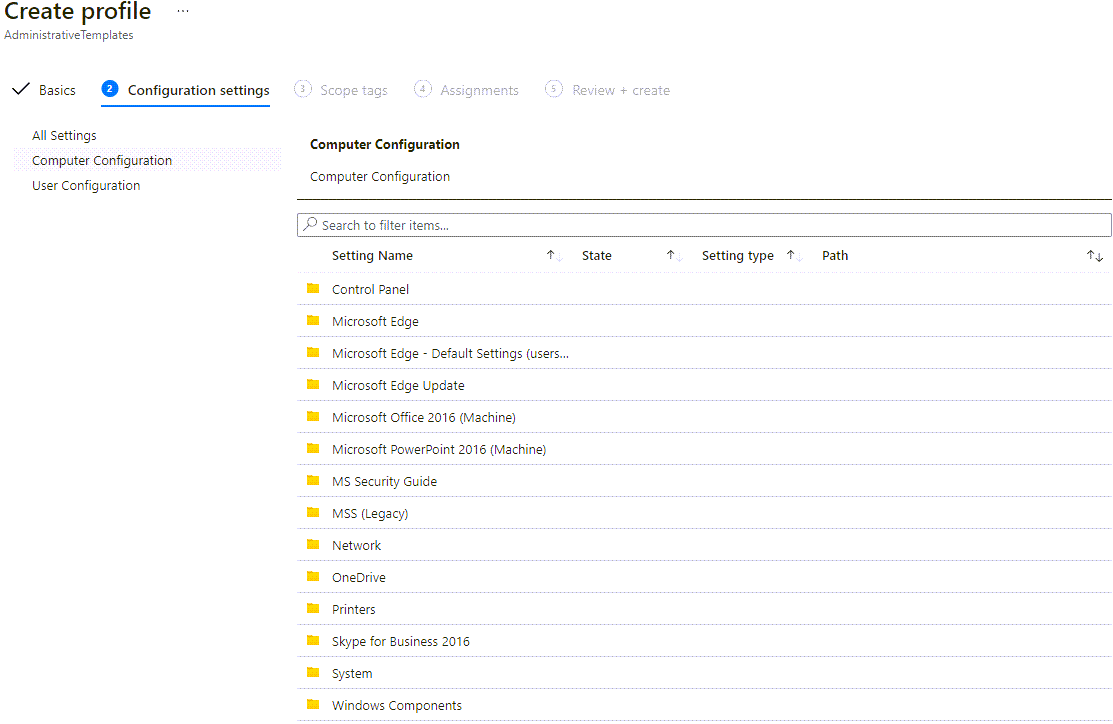Open the Assignments tab
1113x724 pixels.
(479, 90)
